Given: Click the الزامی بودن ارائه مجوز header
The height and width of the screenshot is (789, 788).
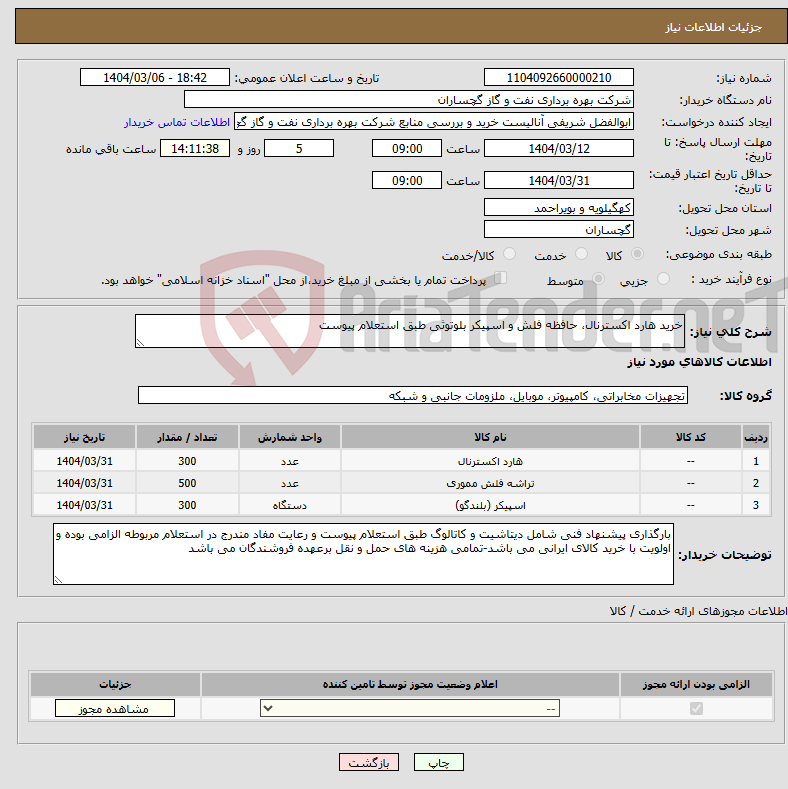Looking at the screenshot, I should [x=696, y=684].
